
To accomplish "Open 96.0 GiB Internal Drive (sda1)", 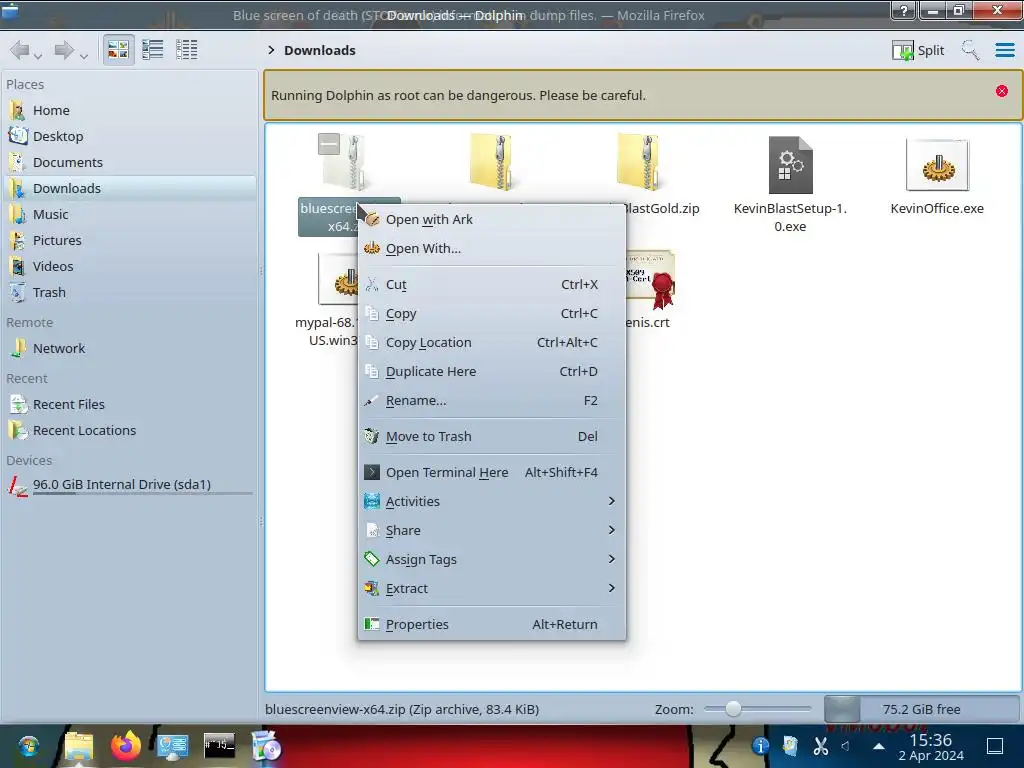I will click(131, 485).
